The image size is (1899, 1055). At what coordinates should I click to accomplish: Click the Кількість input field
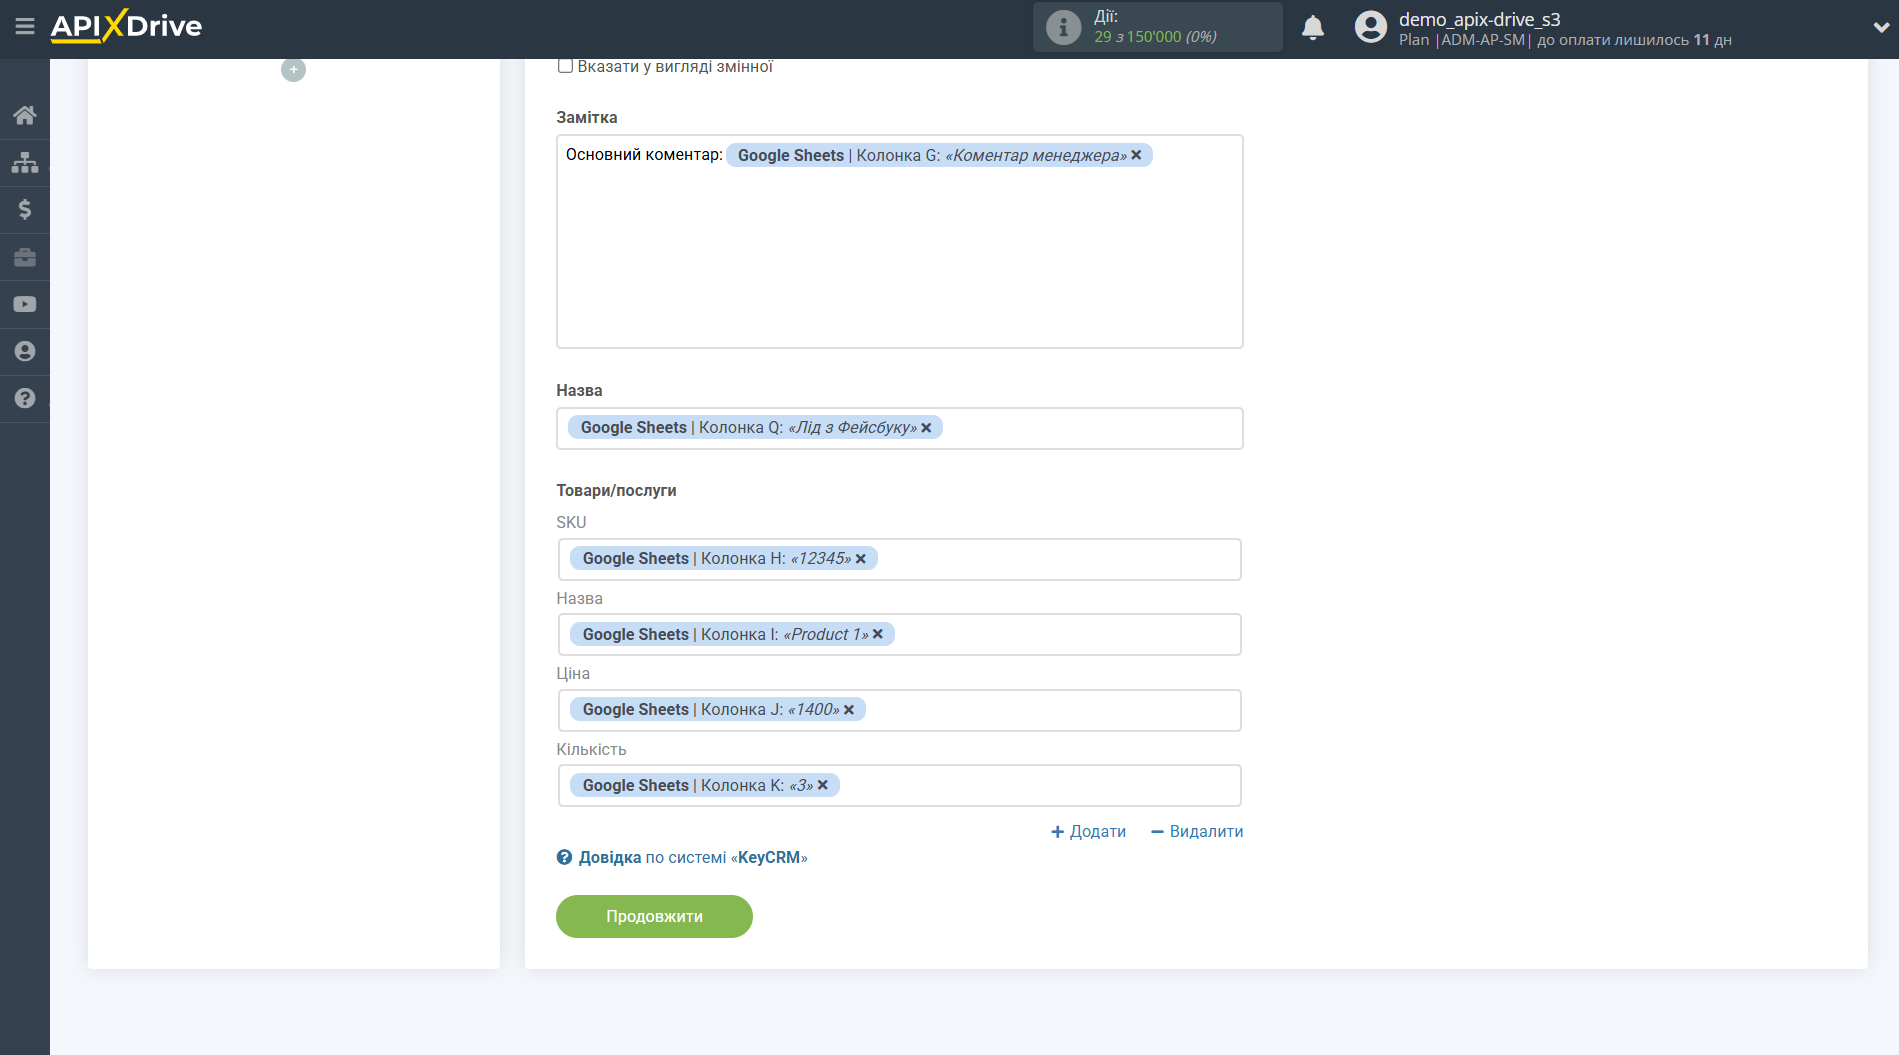pyautogui.click(x=899, y=785)
